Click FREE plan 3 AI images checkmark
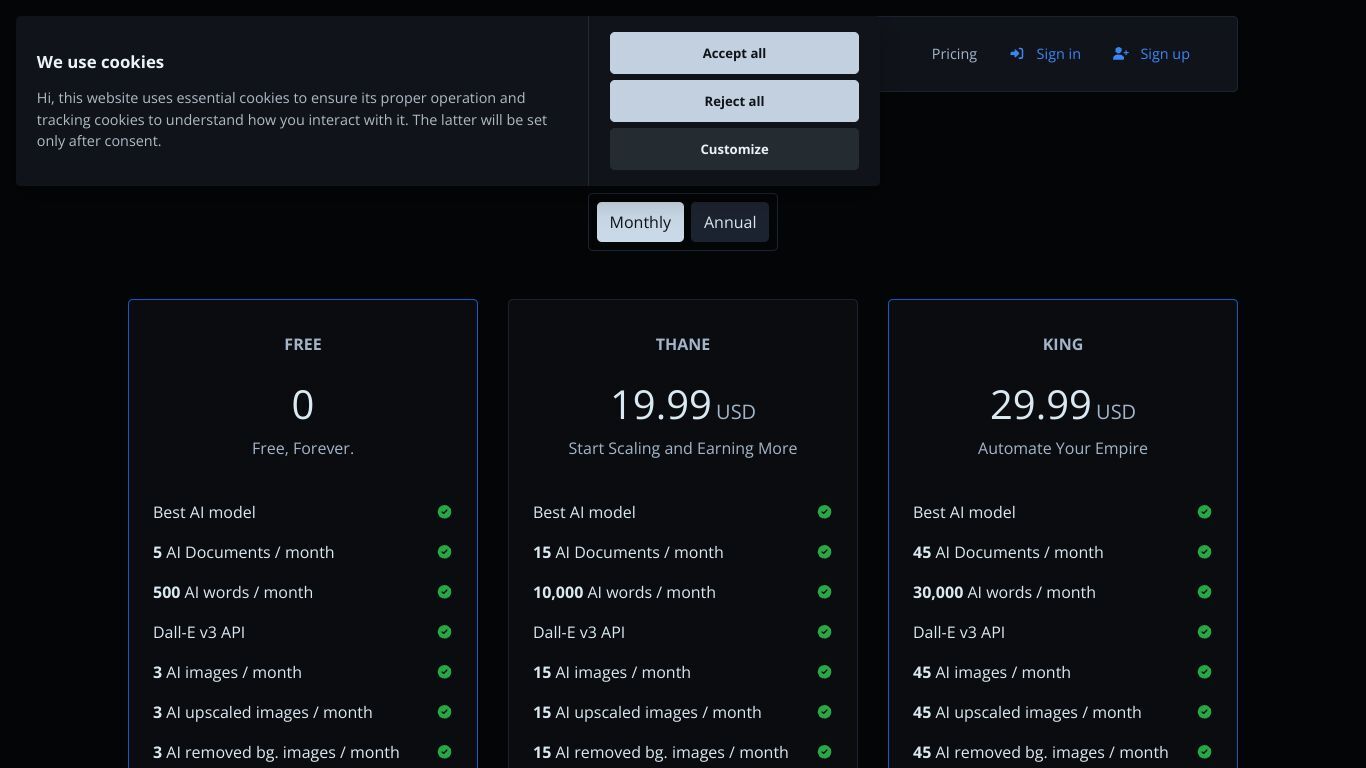Screen dimensions: 1366x768 click(444, 672)
